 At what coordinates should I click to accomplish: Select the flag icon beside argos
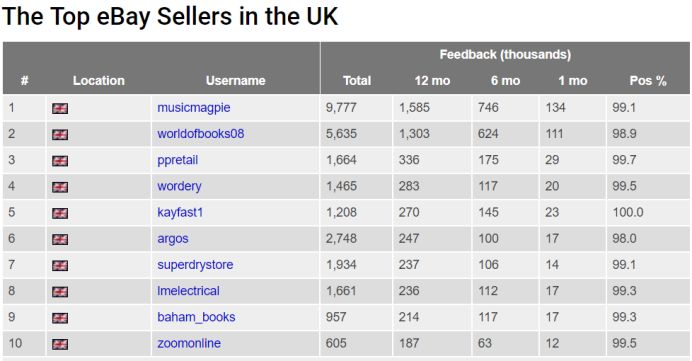tap(60, 239)
